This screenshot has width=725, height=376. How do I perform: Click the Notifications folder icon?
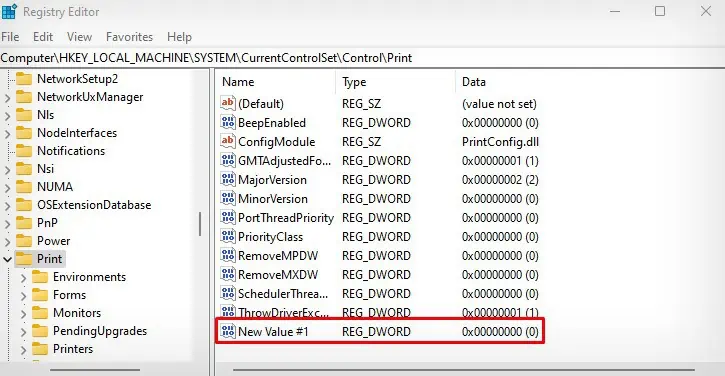tap(24, 151)
